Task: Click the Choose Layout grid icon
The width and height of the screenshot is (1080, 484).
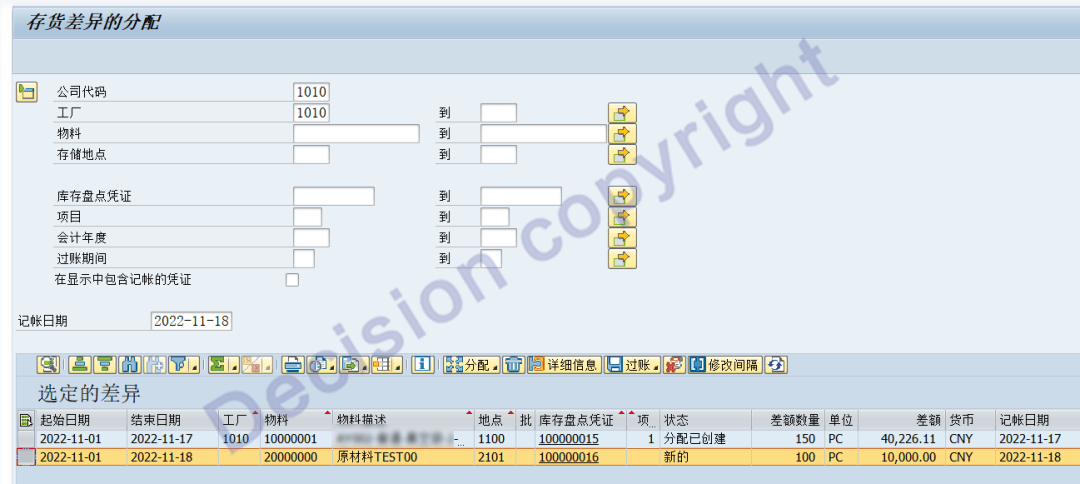Action: pyautogui.click(x=382, y=365)
